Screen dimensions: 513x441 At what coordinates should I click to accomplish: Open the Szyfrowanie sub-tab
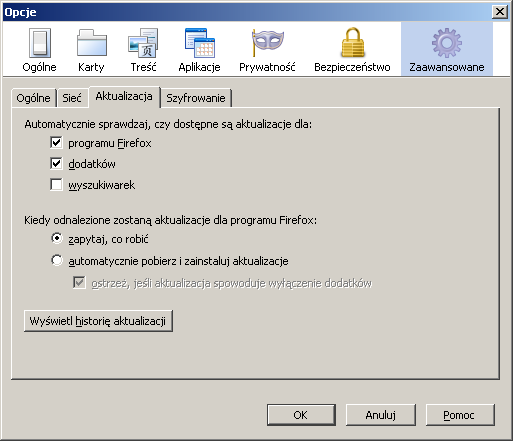pos(196,98)
